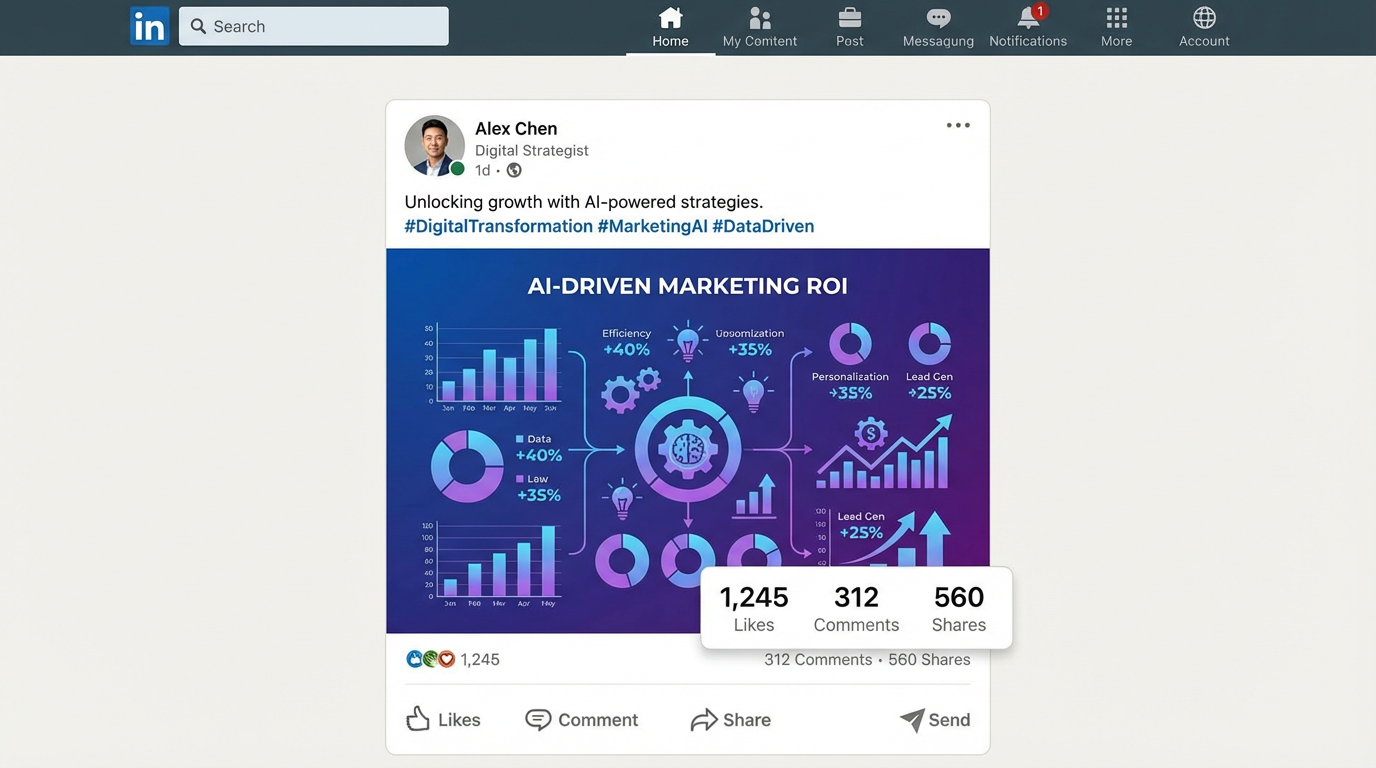Click the heart reaction emoji under the image

pyautogui.click(x=446, y=658)
